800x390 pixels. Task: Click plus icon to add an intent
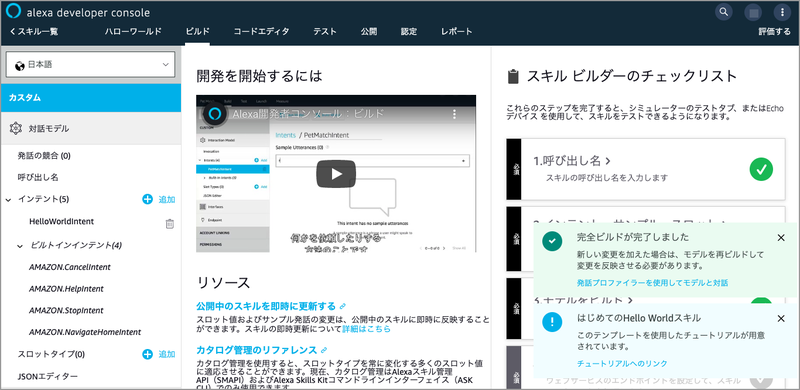147,199
